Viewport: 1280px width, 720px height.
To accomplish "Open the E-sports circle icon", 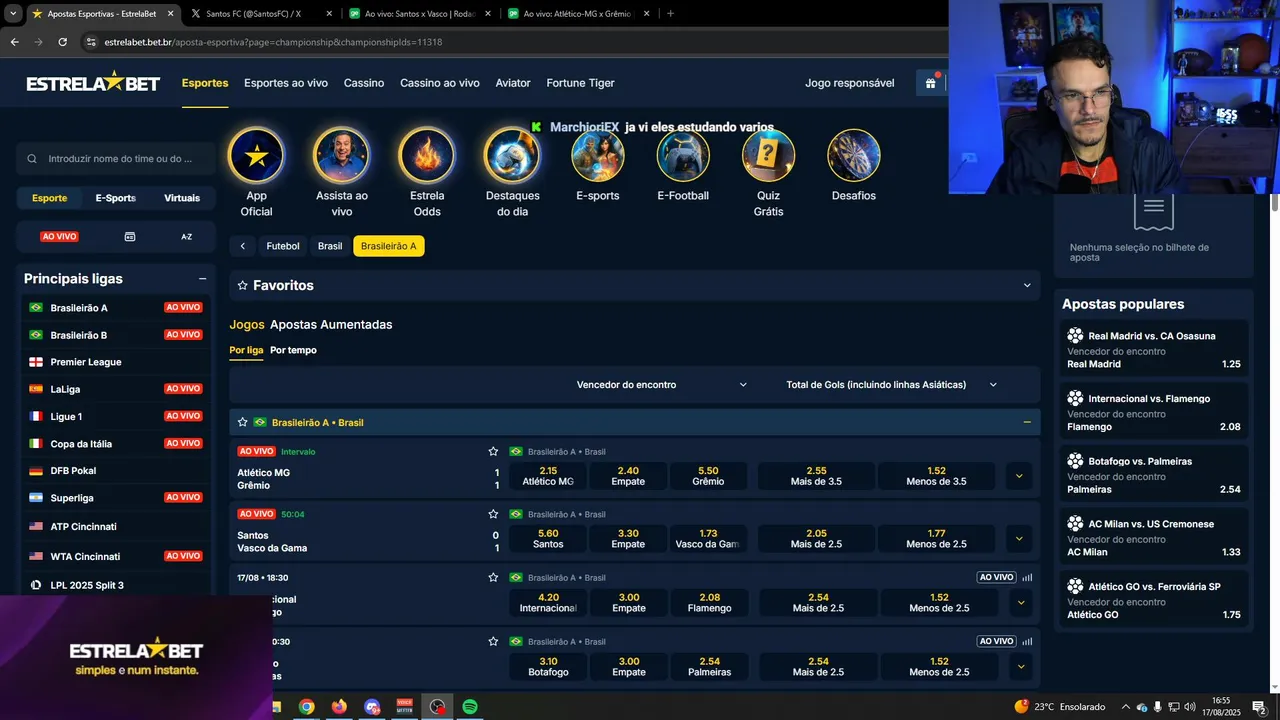I will coord(598,156).
